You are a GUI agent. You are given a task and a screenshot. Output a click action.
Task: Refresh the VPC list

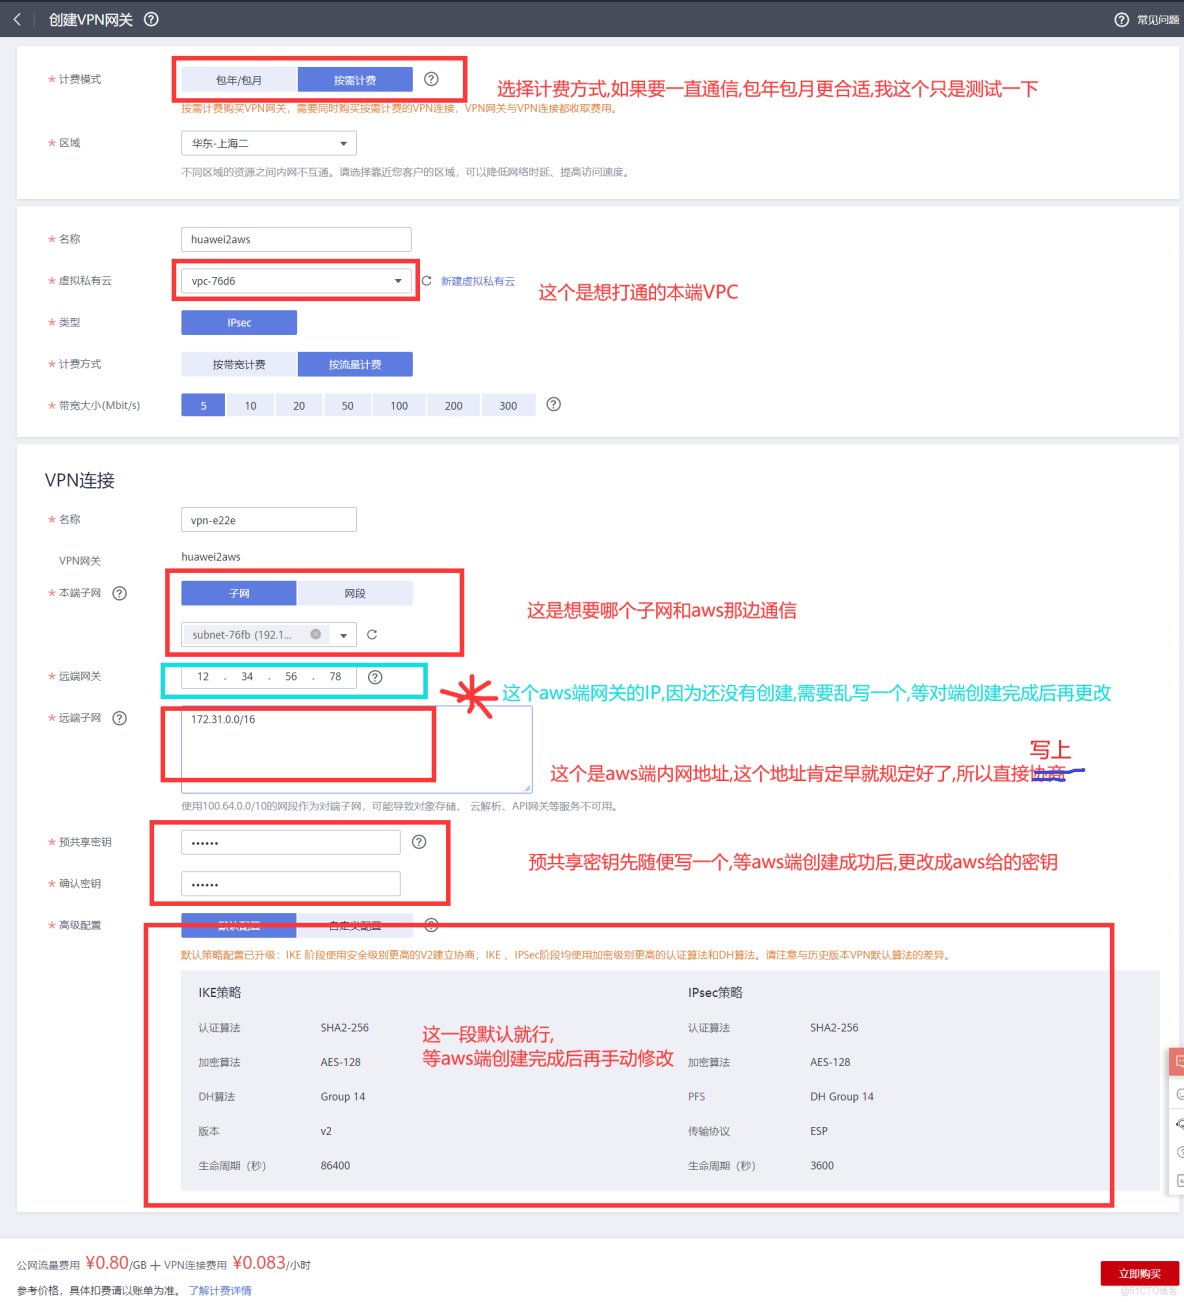tap(427, 281)
